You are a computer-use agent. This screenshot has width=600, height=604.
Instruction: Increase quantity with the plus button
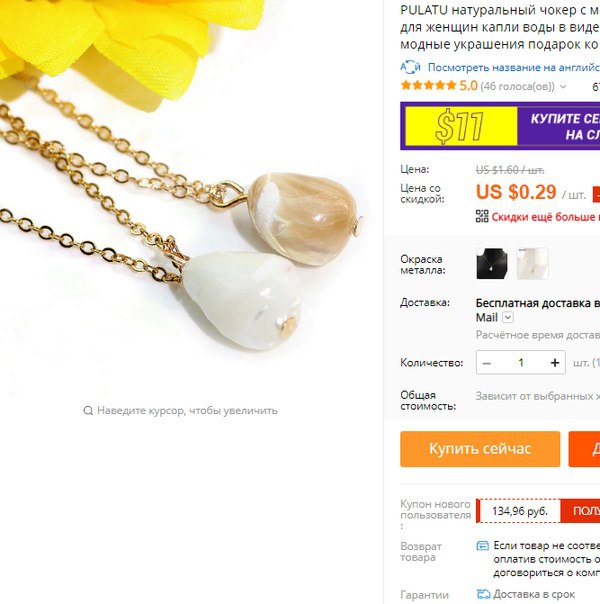555,363
